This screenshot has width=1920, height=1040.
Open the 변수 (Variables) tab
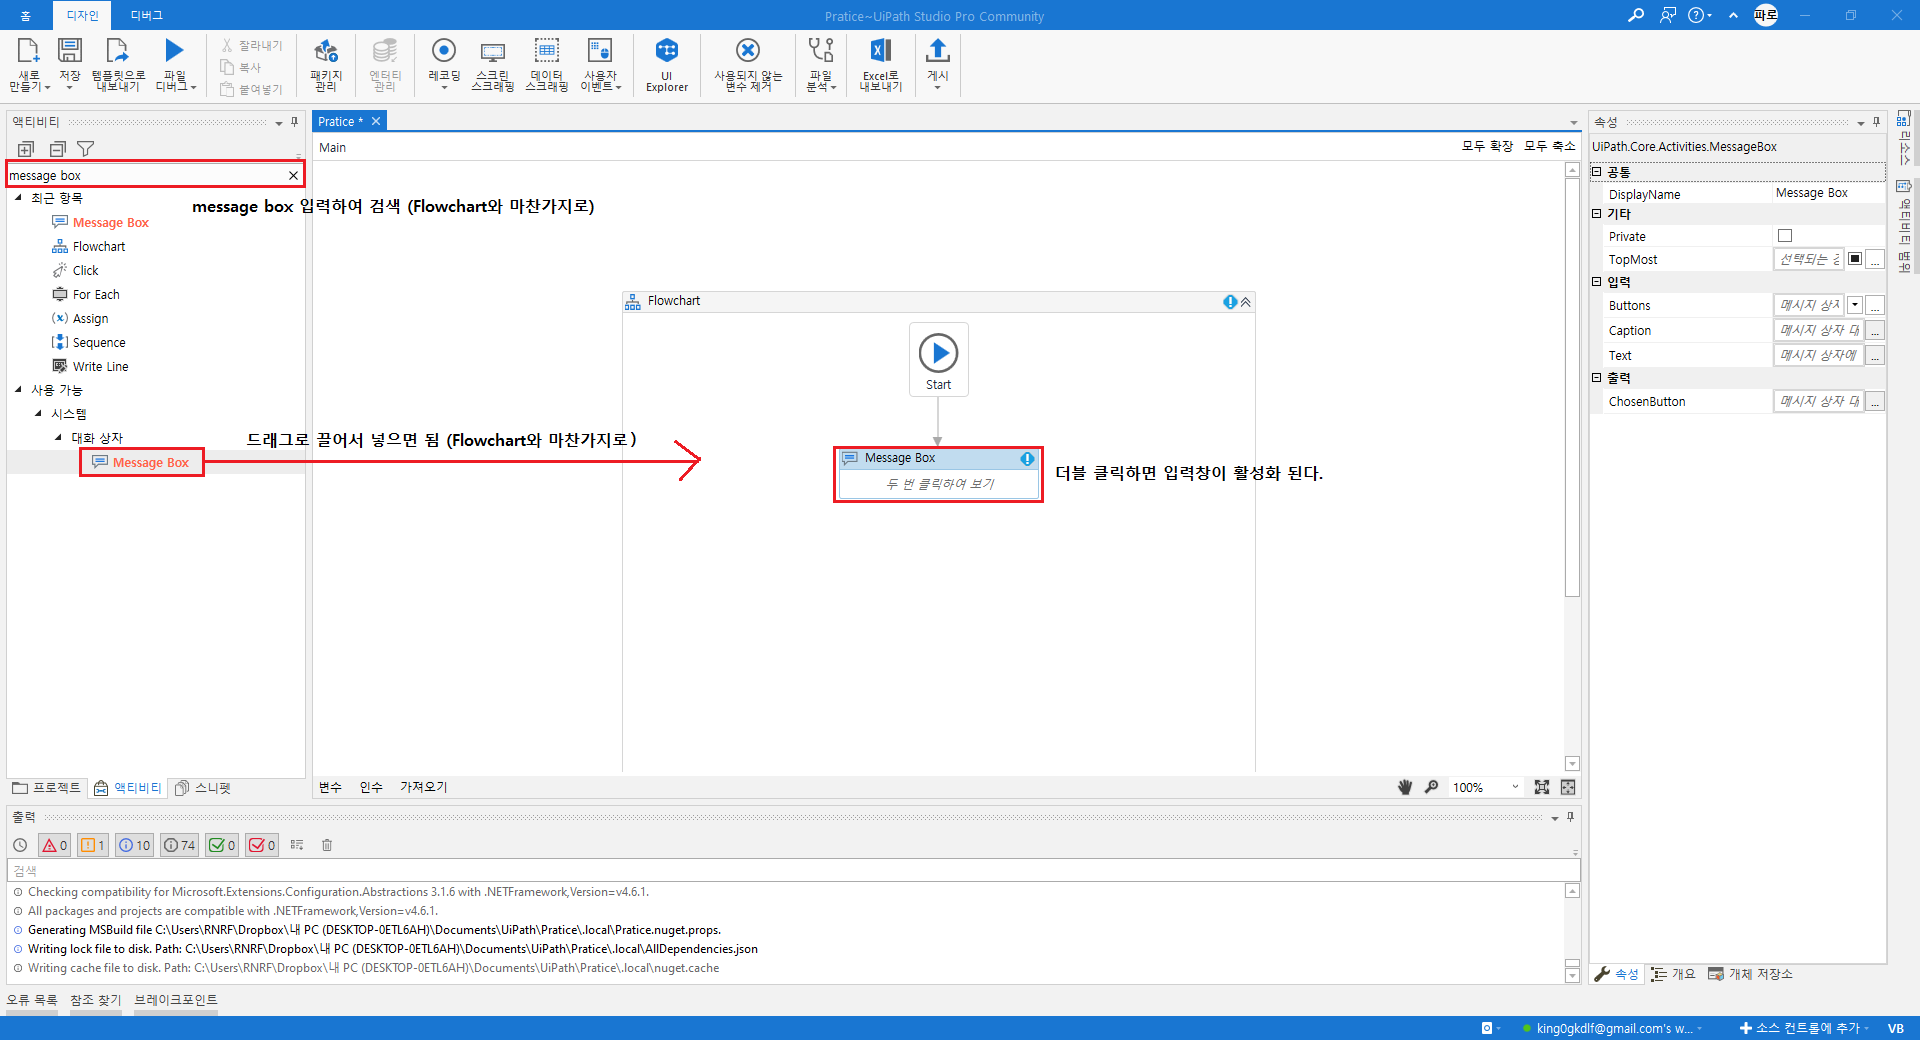click(330, 787)
